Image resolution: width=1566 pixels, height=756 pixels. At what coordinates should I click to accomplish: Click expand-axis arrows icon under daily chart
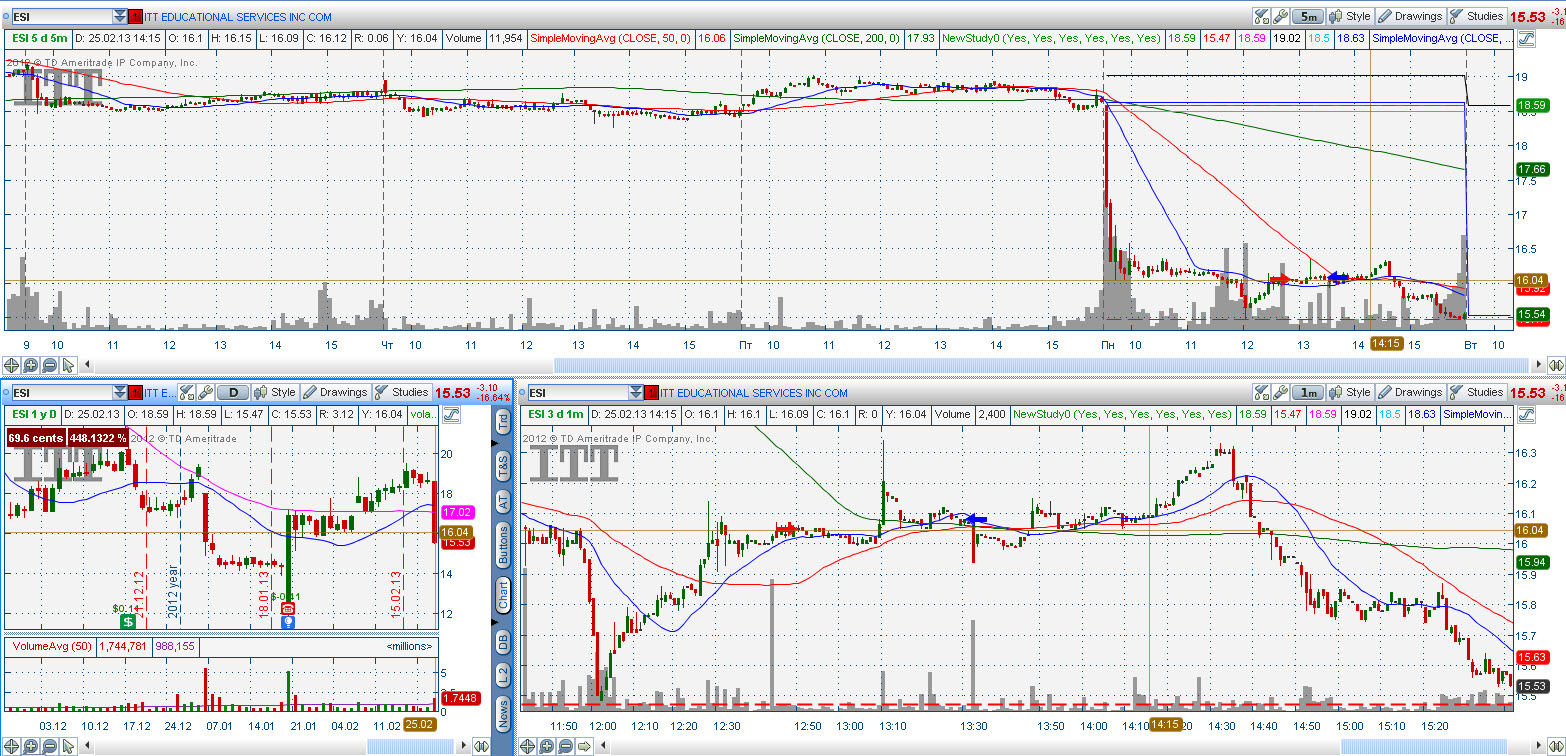tap(481, 745)
